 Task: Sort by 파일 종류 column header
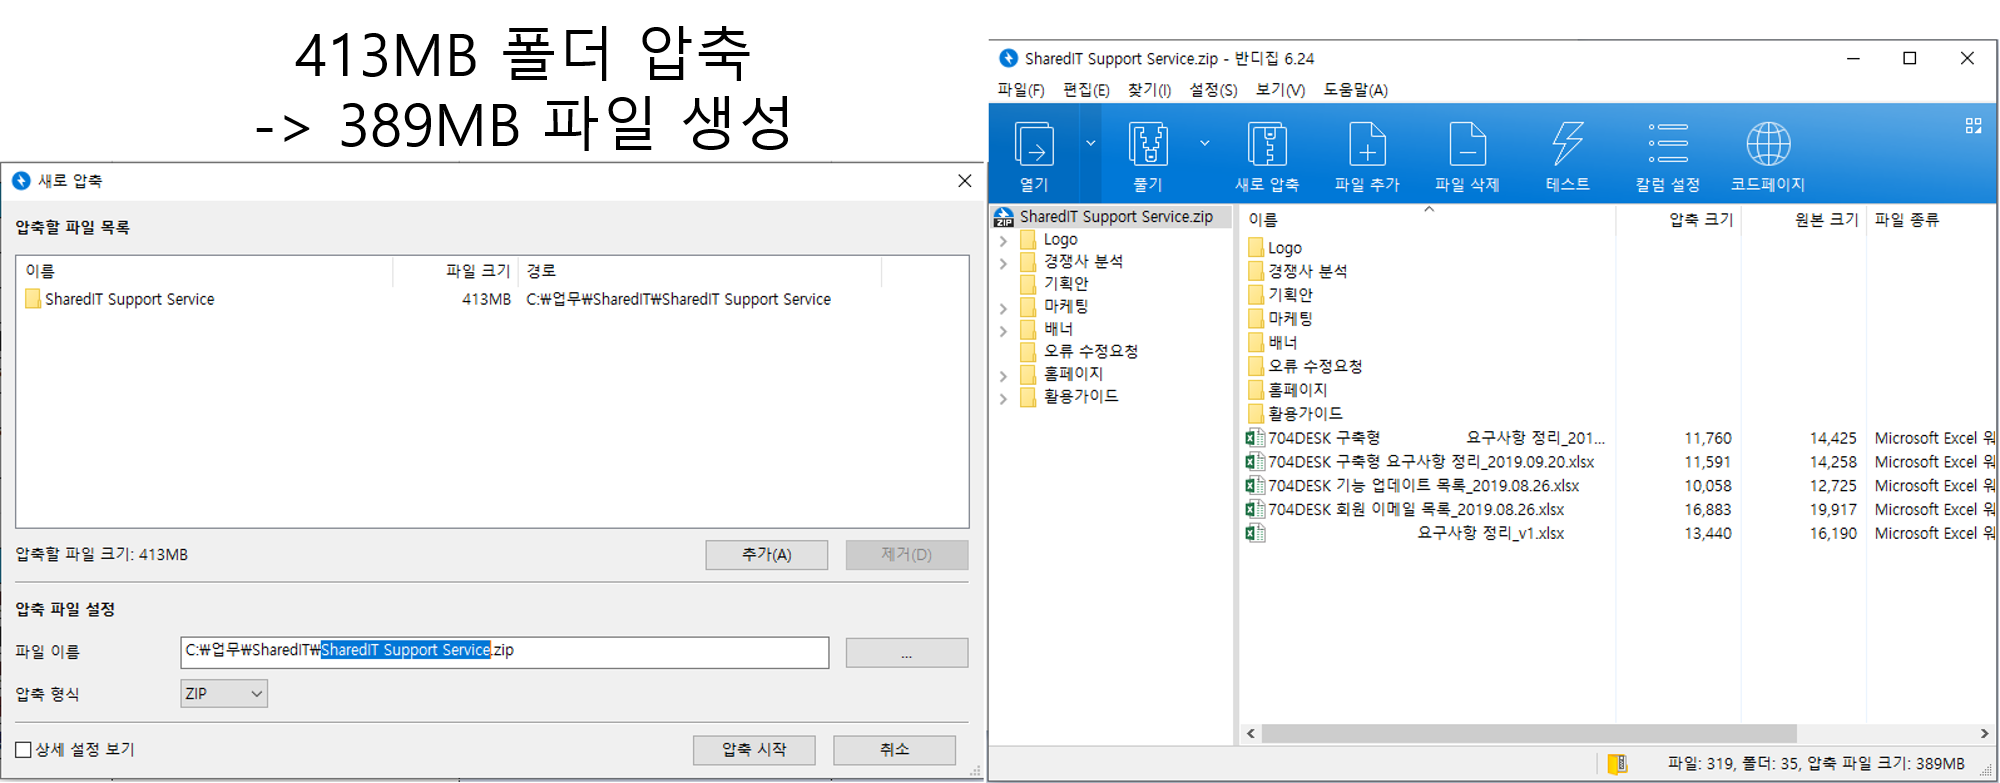1932,219
